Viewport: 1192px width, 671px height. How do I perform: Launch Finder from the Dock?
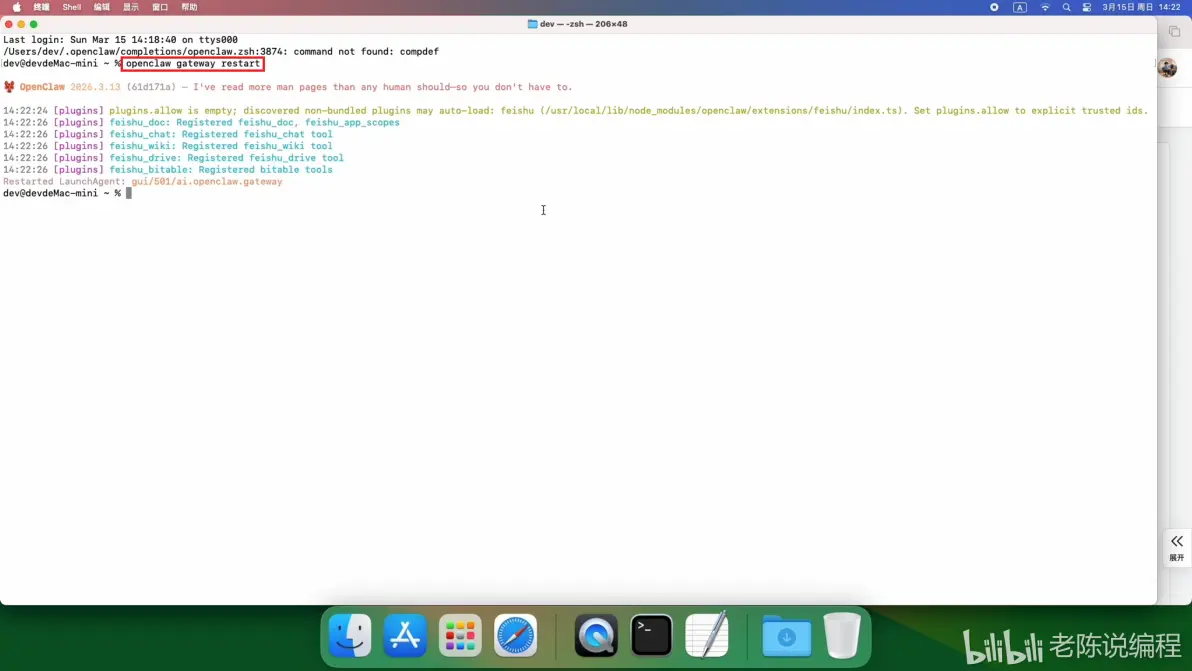[350, 635]
